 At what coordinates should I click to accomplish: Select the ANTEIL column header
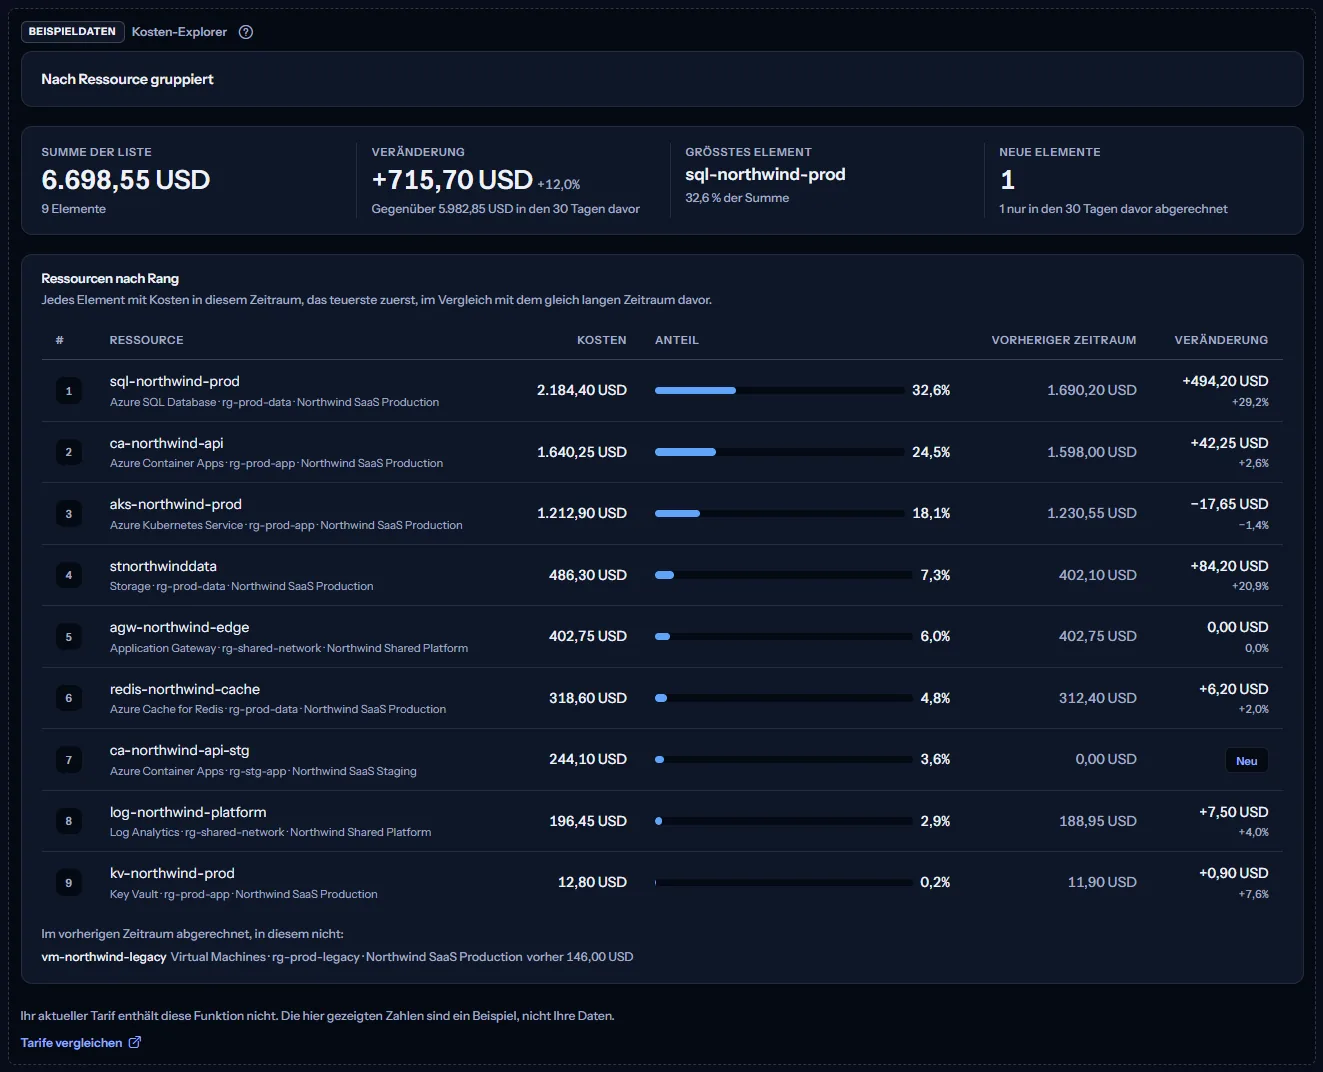coord(677,340)
